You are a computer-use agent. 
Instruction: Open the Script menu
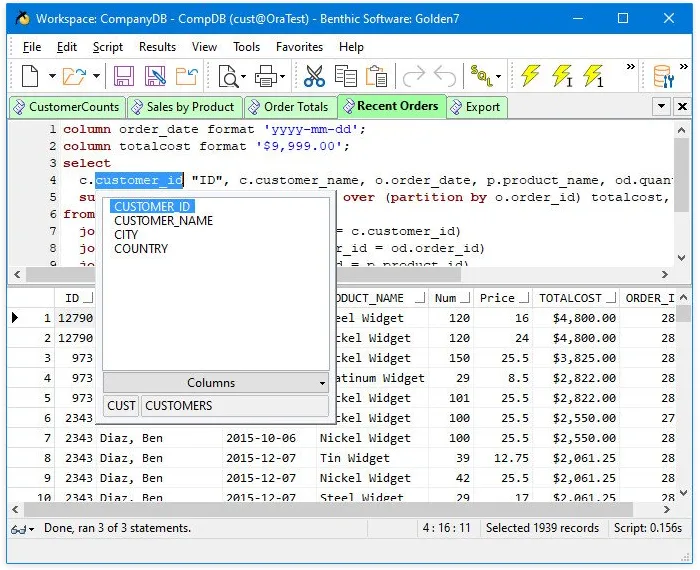pyautogui.click(x=108, y=47)
